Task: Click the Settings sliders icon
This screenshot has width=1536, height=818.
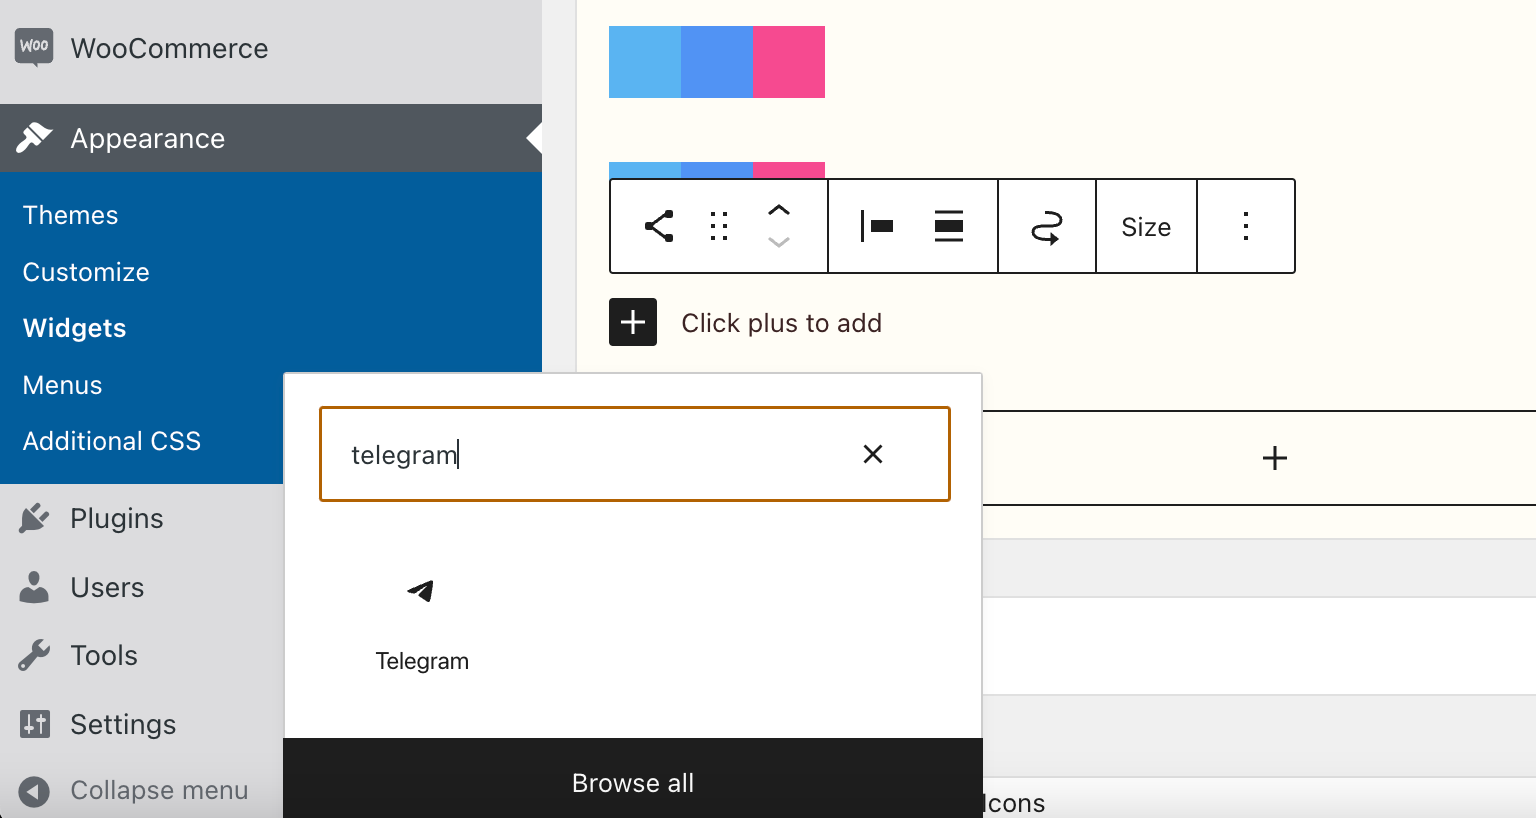Action: pyautogui.click(x=34, y=724)
